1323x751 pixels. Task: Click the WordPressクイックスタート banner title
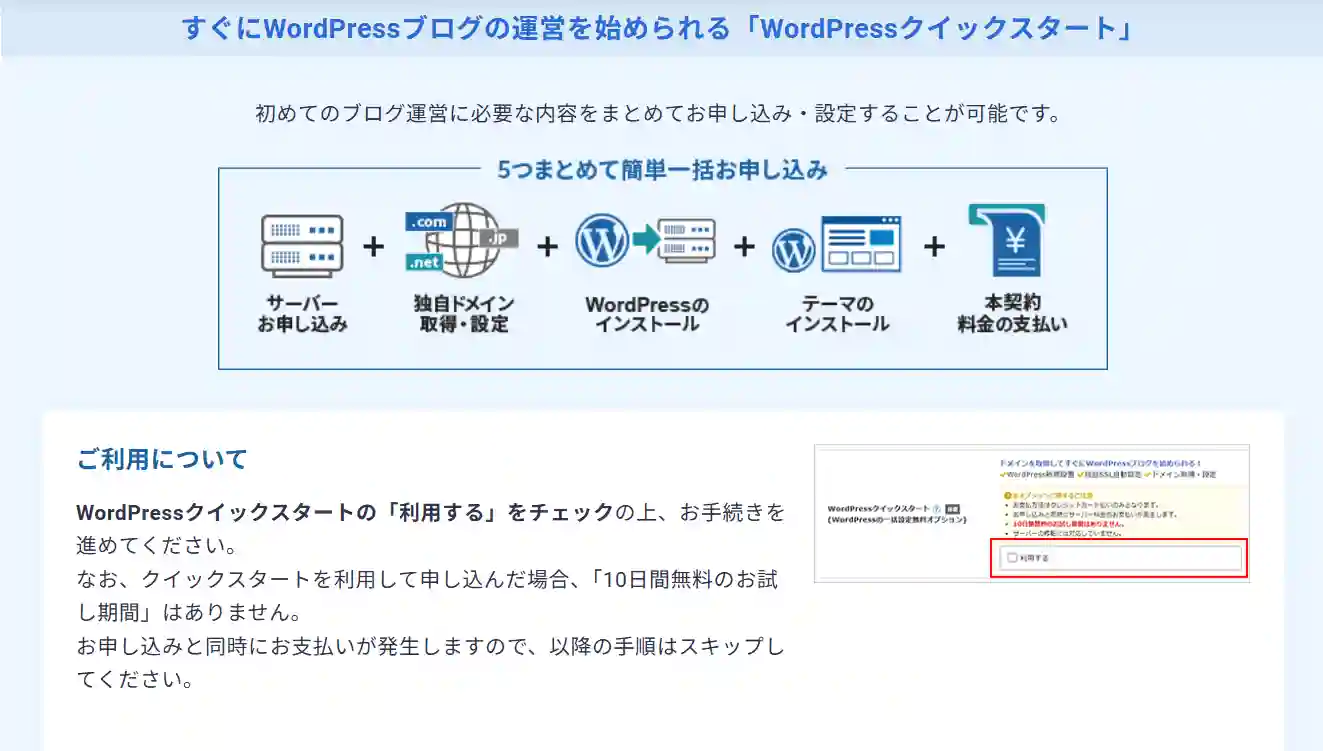click(661, 29)
